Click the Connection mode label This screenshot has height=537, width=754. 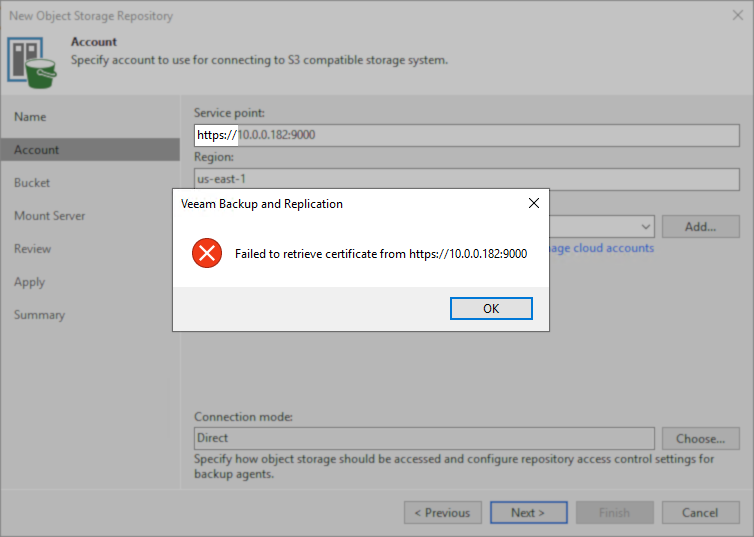pyautogui.click(x=243, y=417)
